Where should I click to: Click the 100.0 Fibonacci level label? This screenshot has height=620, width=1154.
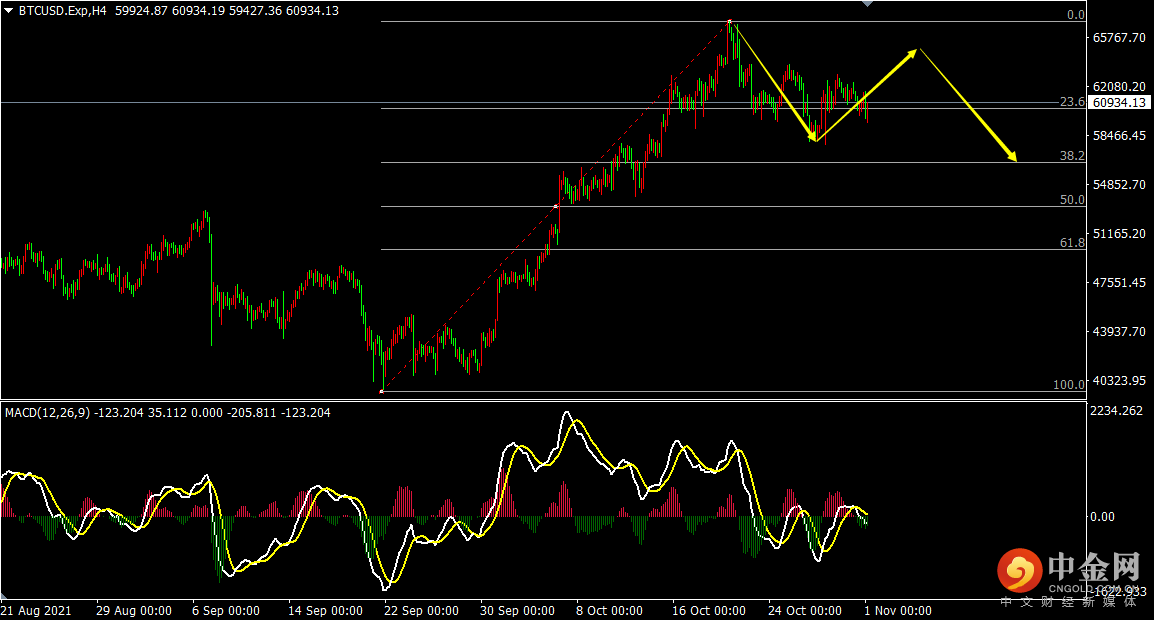coord(1069,384)
